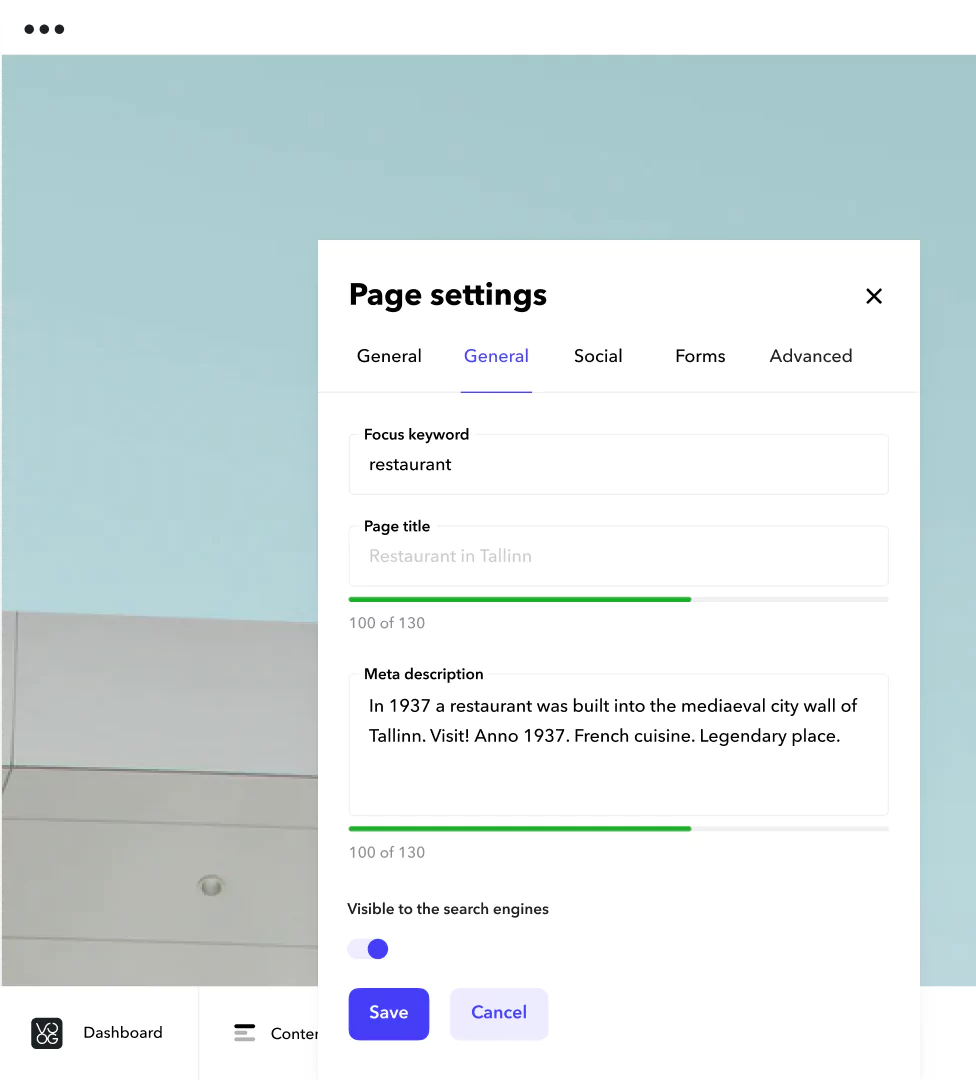The image size is (976, 1080).
Task: Click the Page title input field
Action: tap(618, 556)
